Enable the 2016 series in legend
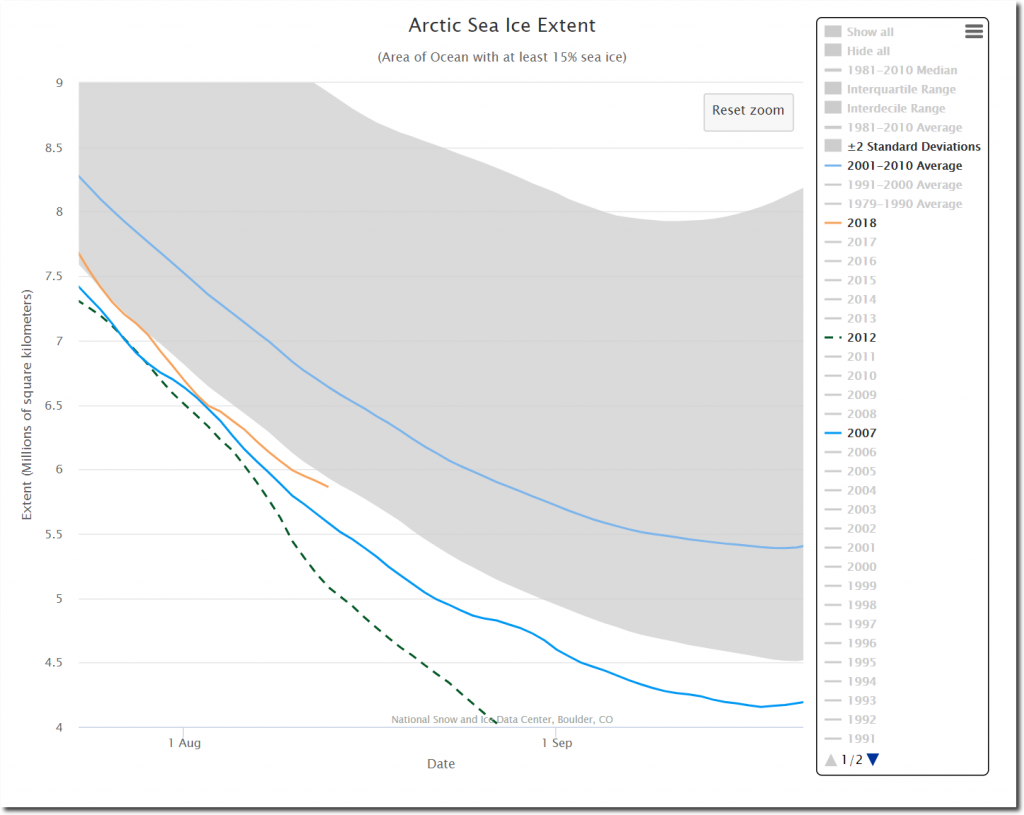The width and height of the screenshot is (1024, 815). 861,261
